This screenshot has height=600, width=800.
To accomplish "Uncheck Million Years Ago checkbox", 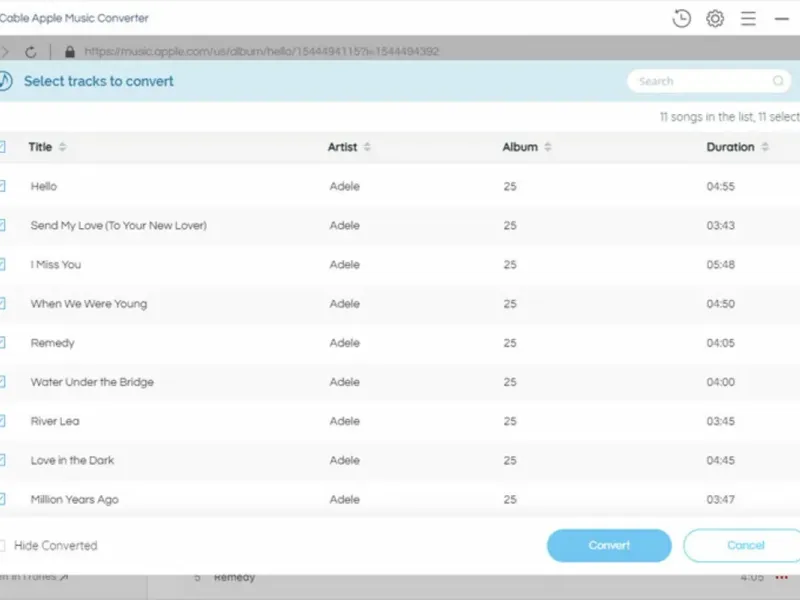I will (2, 499).
